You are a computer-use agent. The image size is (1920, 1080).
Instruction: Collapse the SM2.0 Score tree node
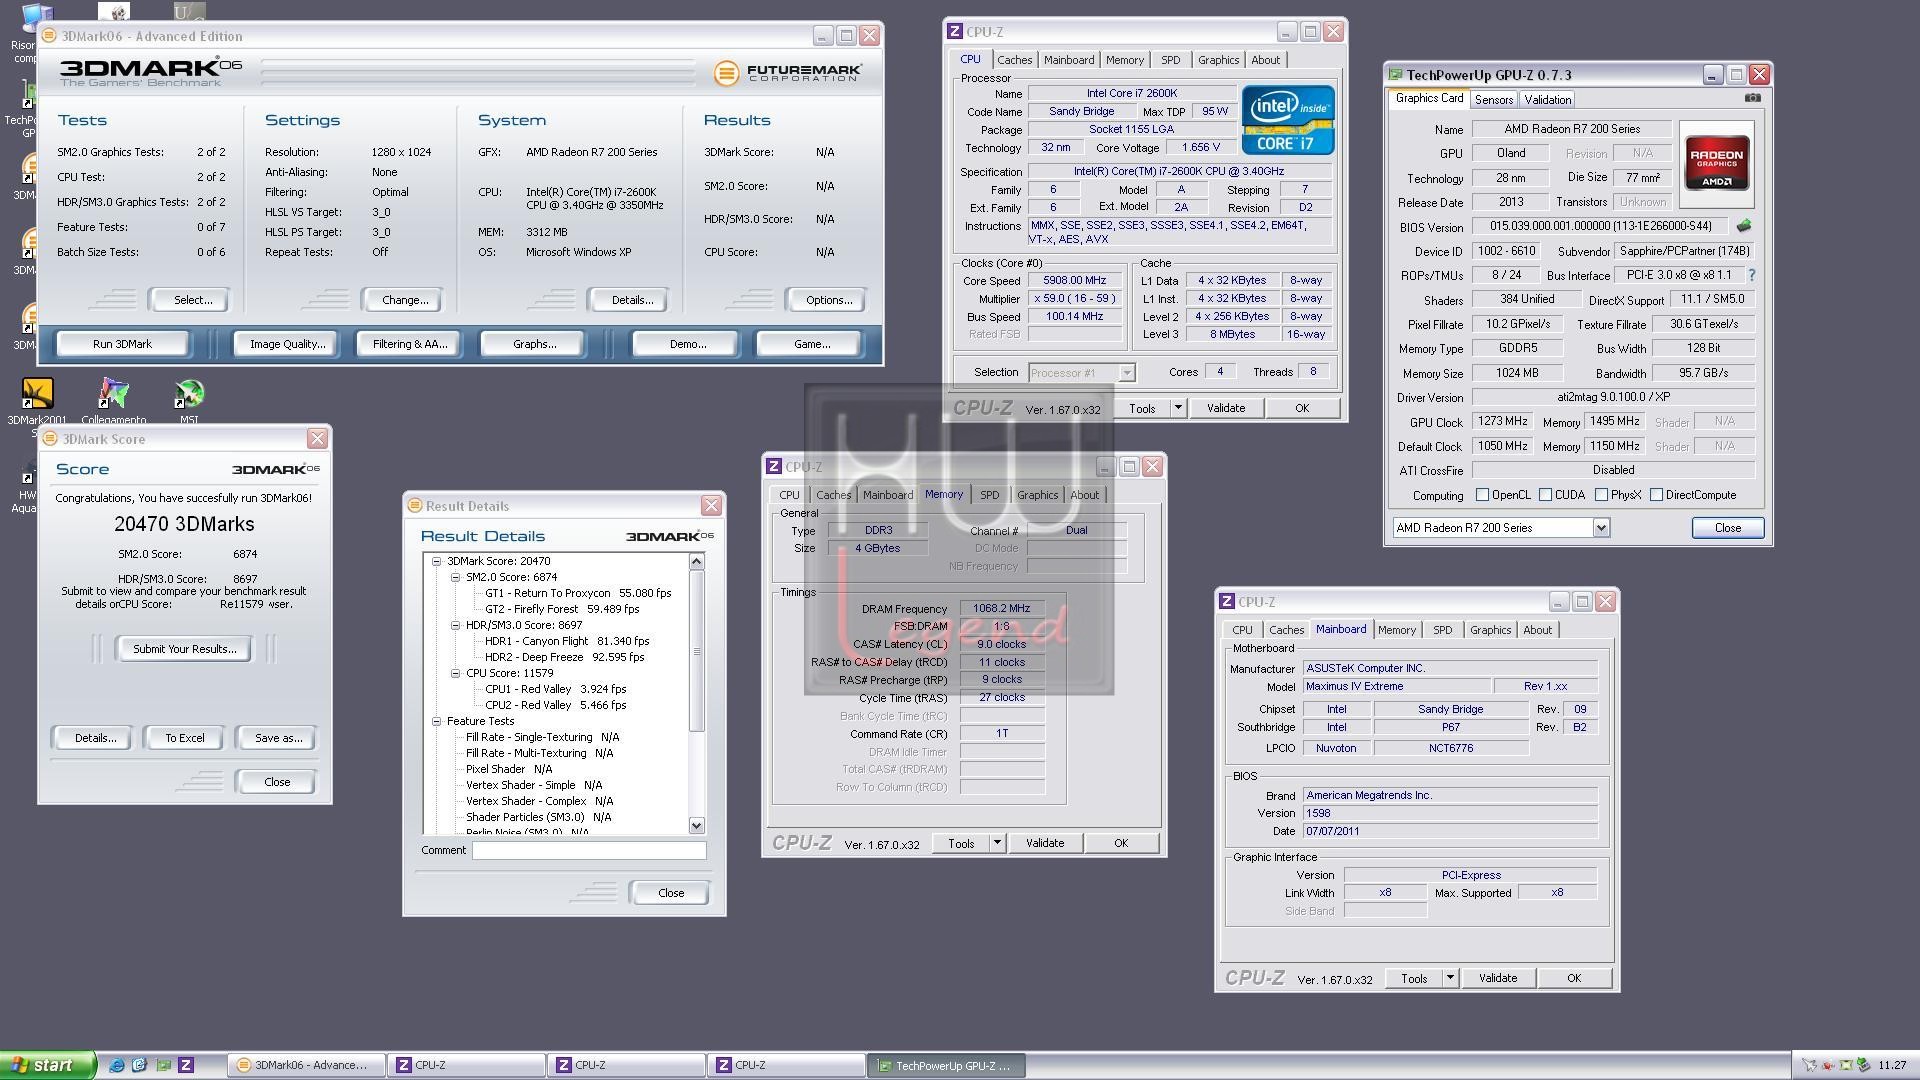click(x=456, y=577)
